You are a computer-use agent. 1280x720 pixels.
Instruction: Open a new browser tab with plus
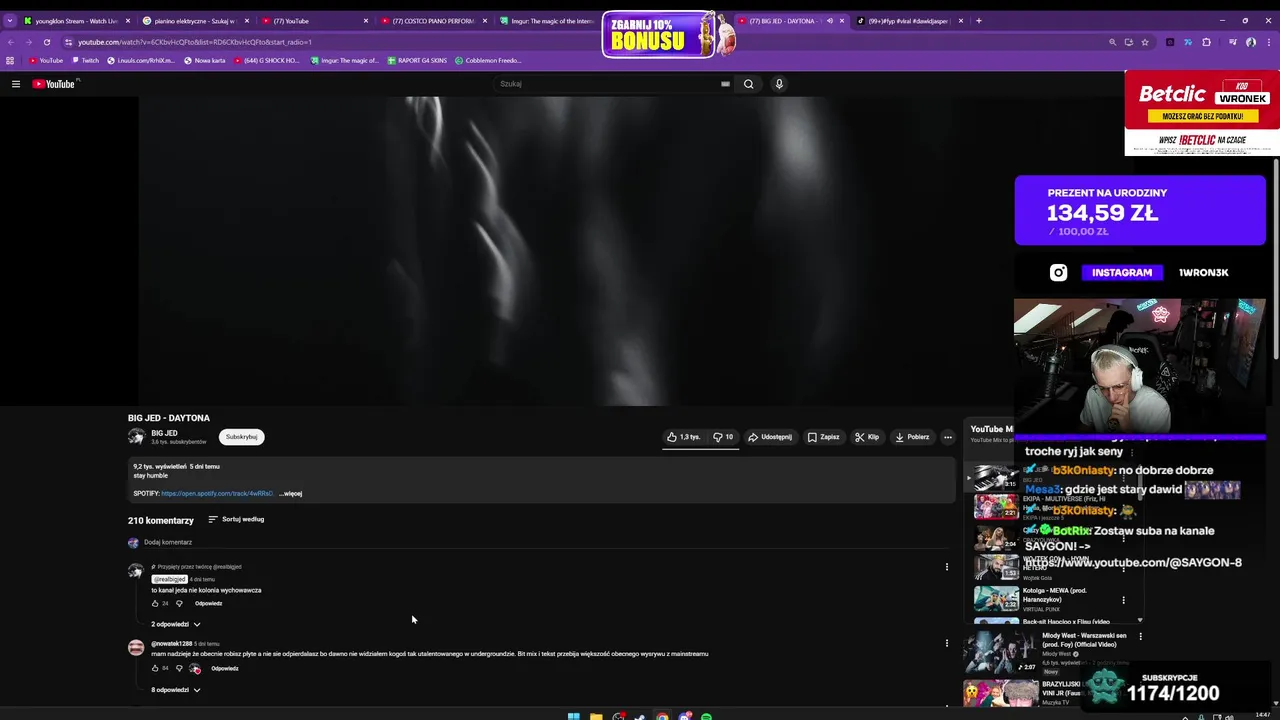pyautogui.click(x=978, y=21)
